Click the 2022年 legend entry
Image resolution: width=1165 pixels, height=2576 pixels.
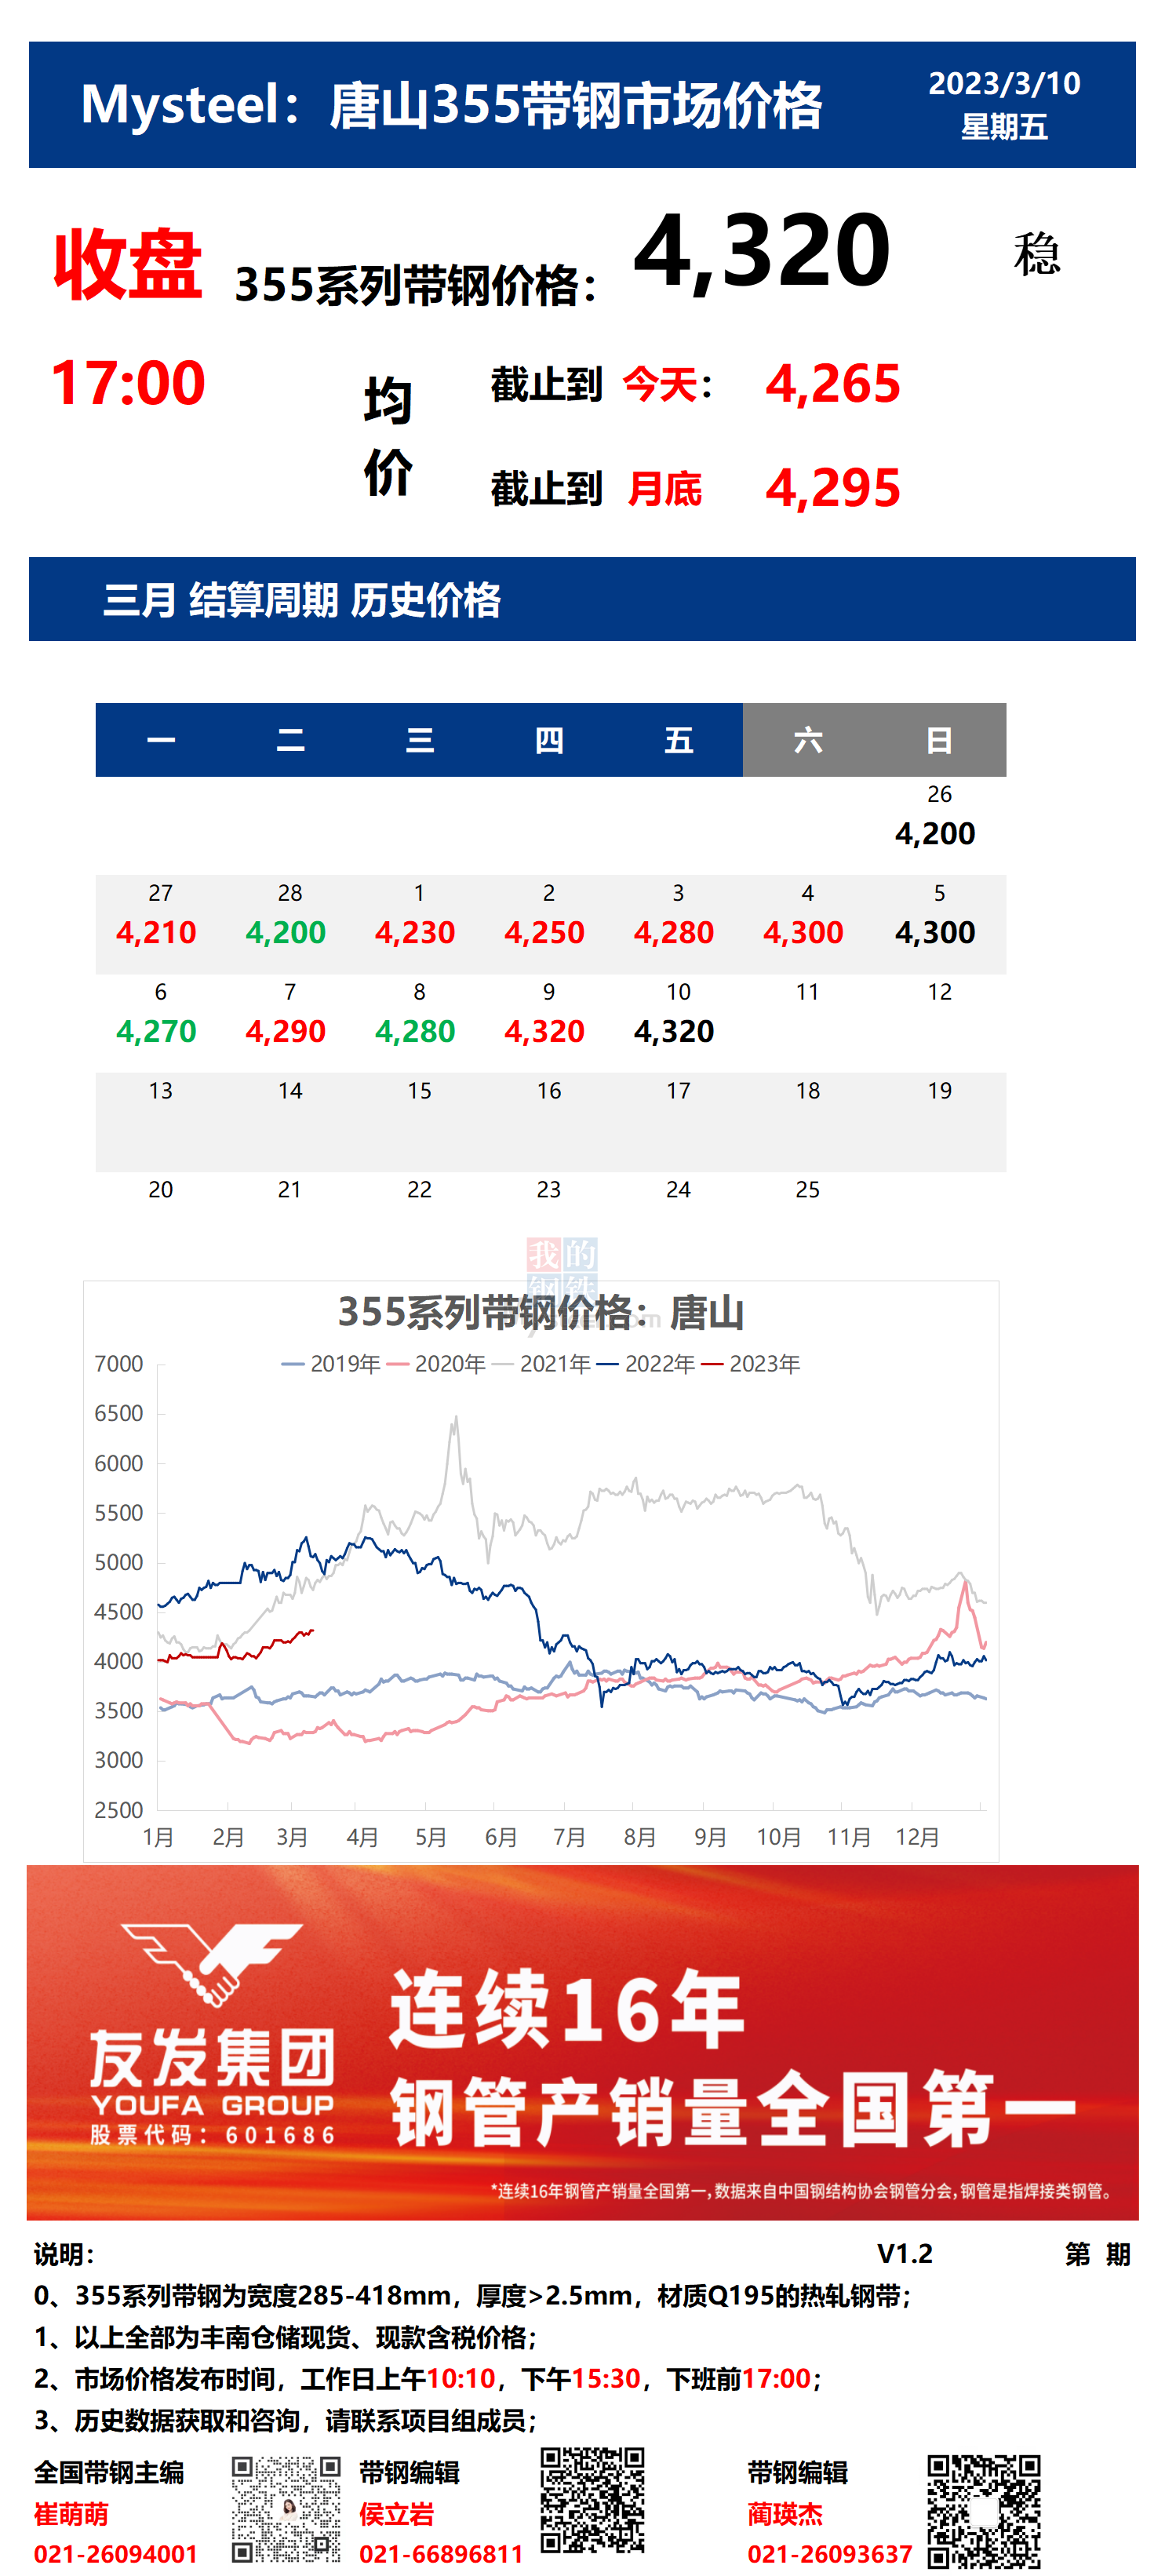click(x=646, y=1364)
